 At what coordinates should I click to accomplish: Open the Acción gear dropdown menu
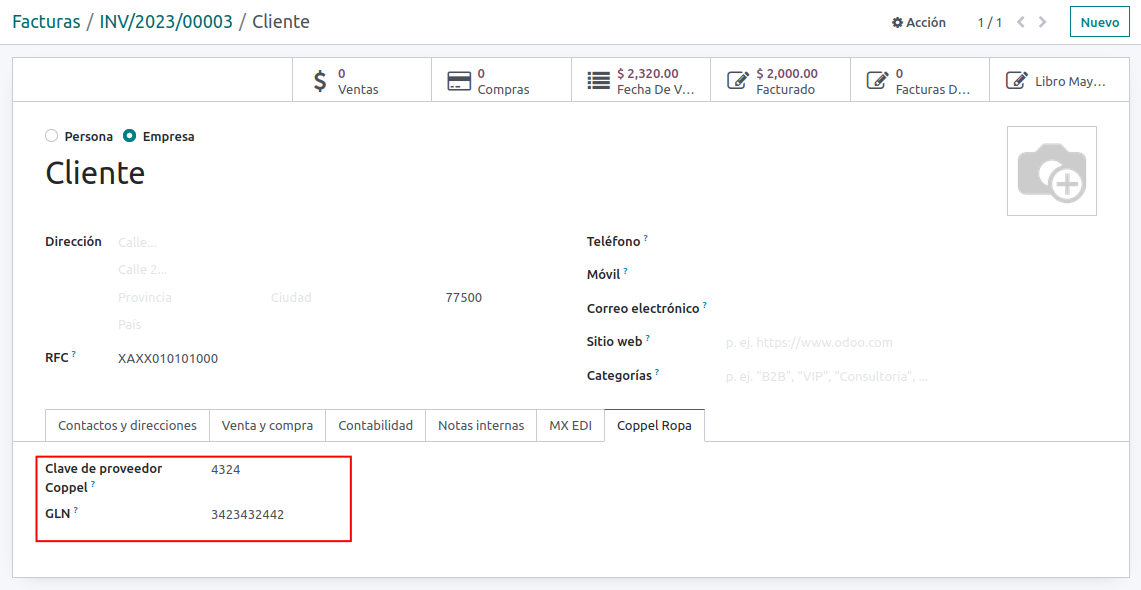pyautogui.click(x=918, y=22)
